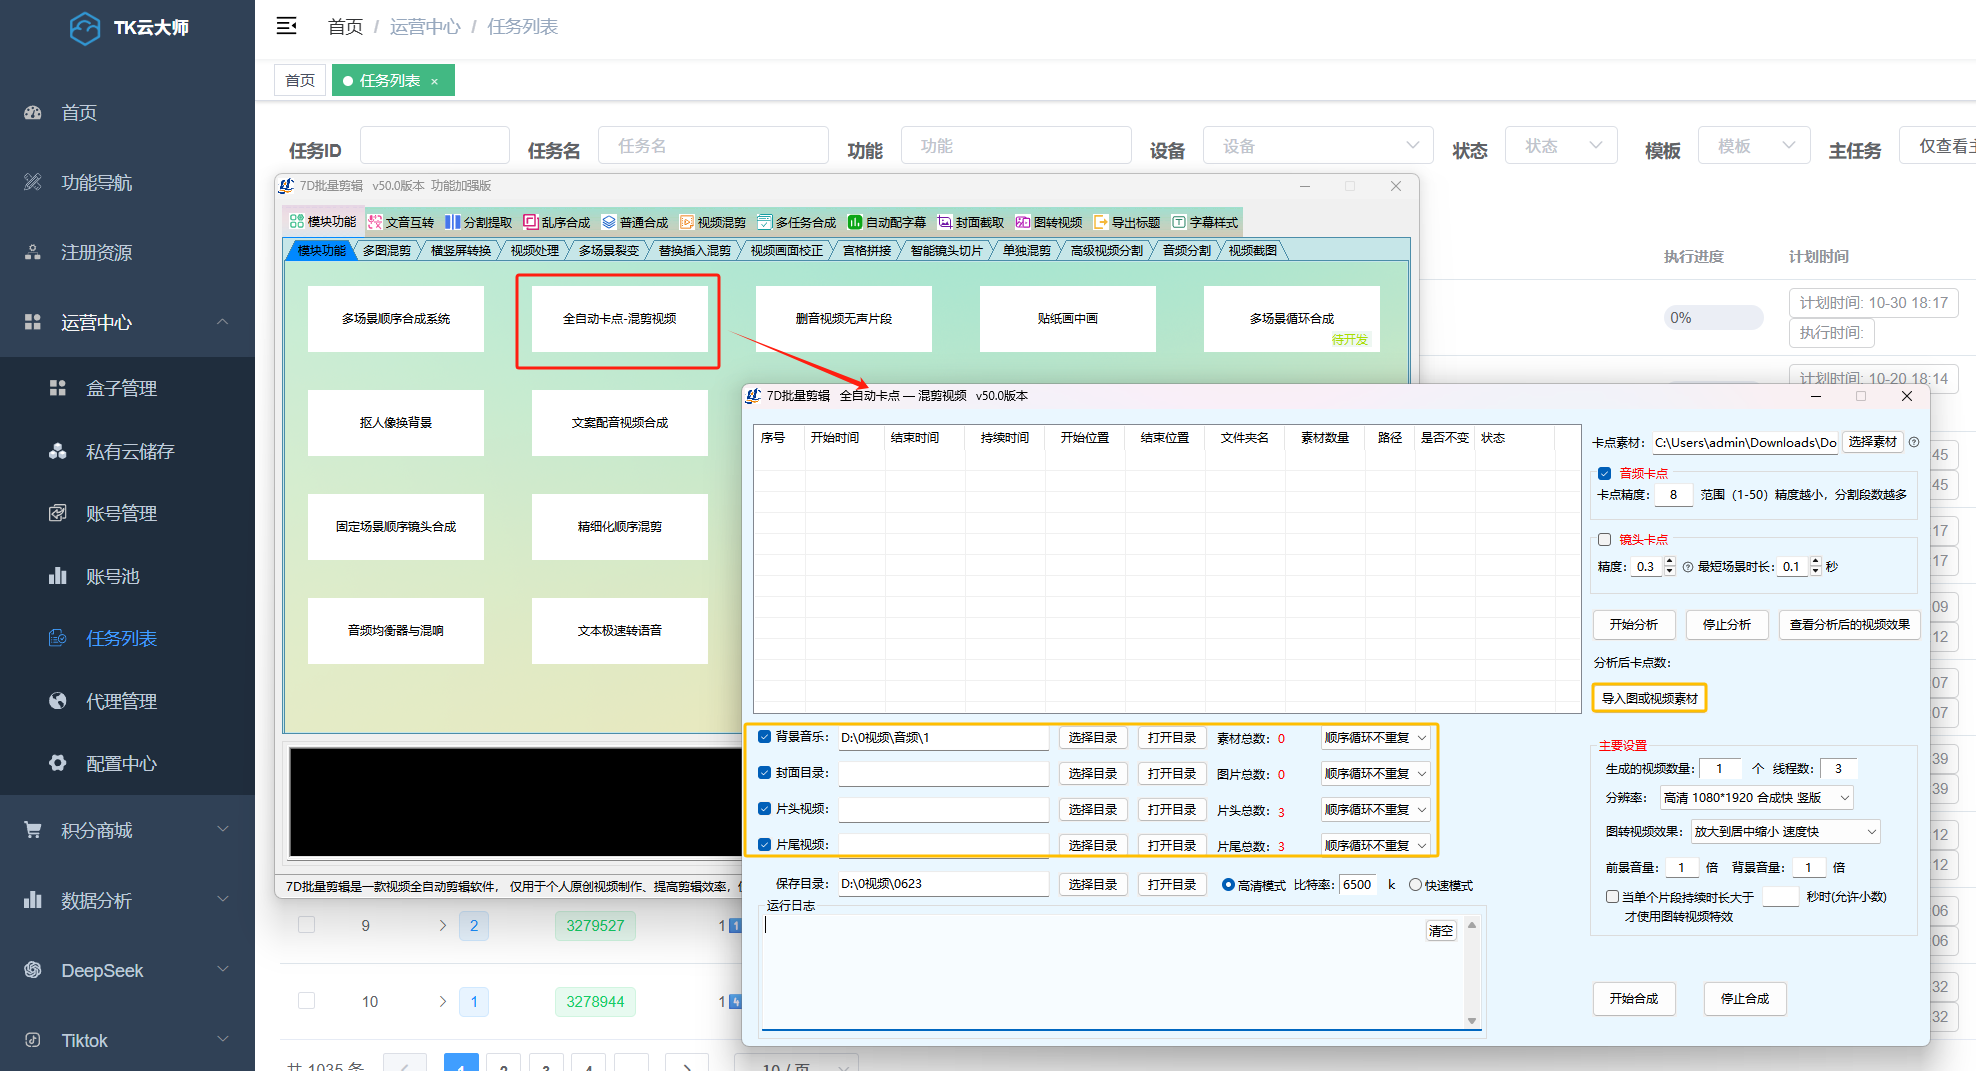Open the 首页 dashboard icon in sidebar
Screen dimensions: 1976x1071
(x=33, y=113)
